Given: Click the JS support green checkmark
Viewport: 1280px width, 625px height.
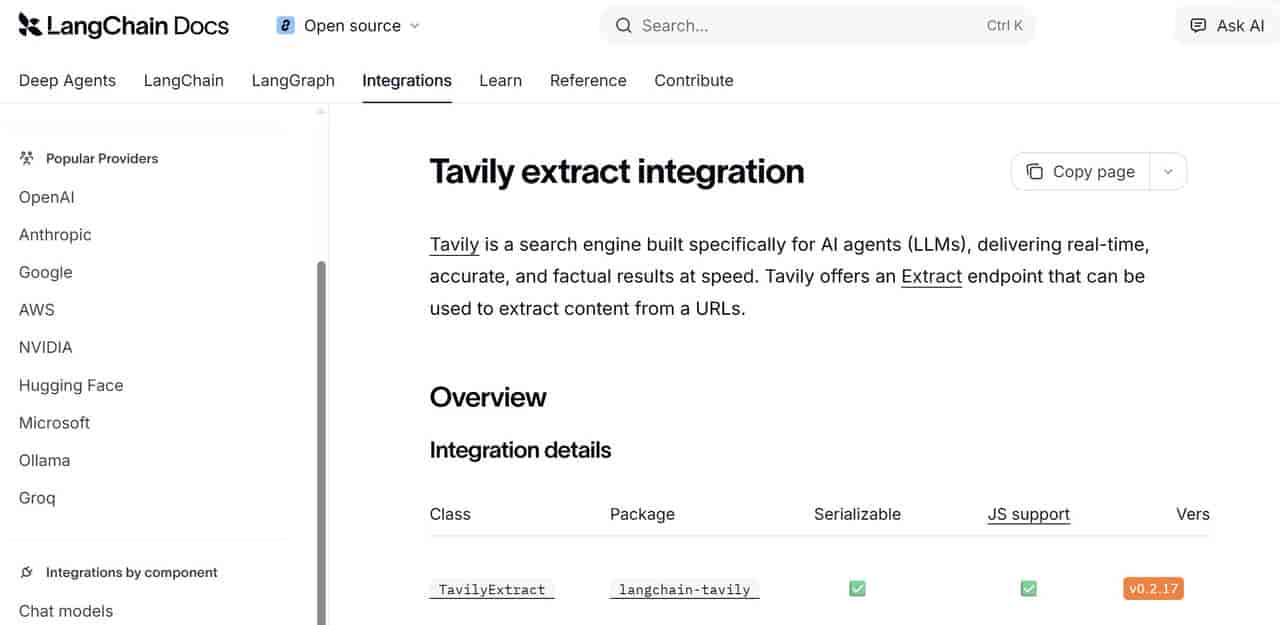Looking at the screenshot, I should 1029,589.
